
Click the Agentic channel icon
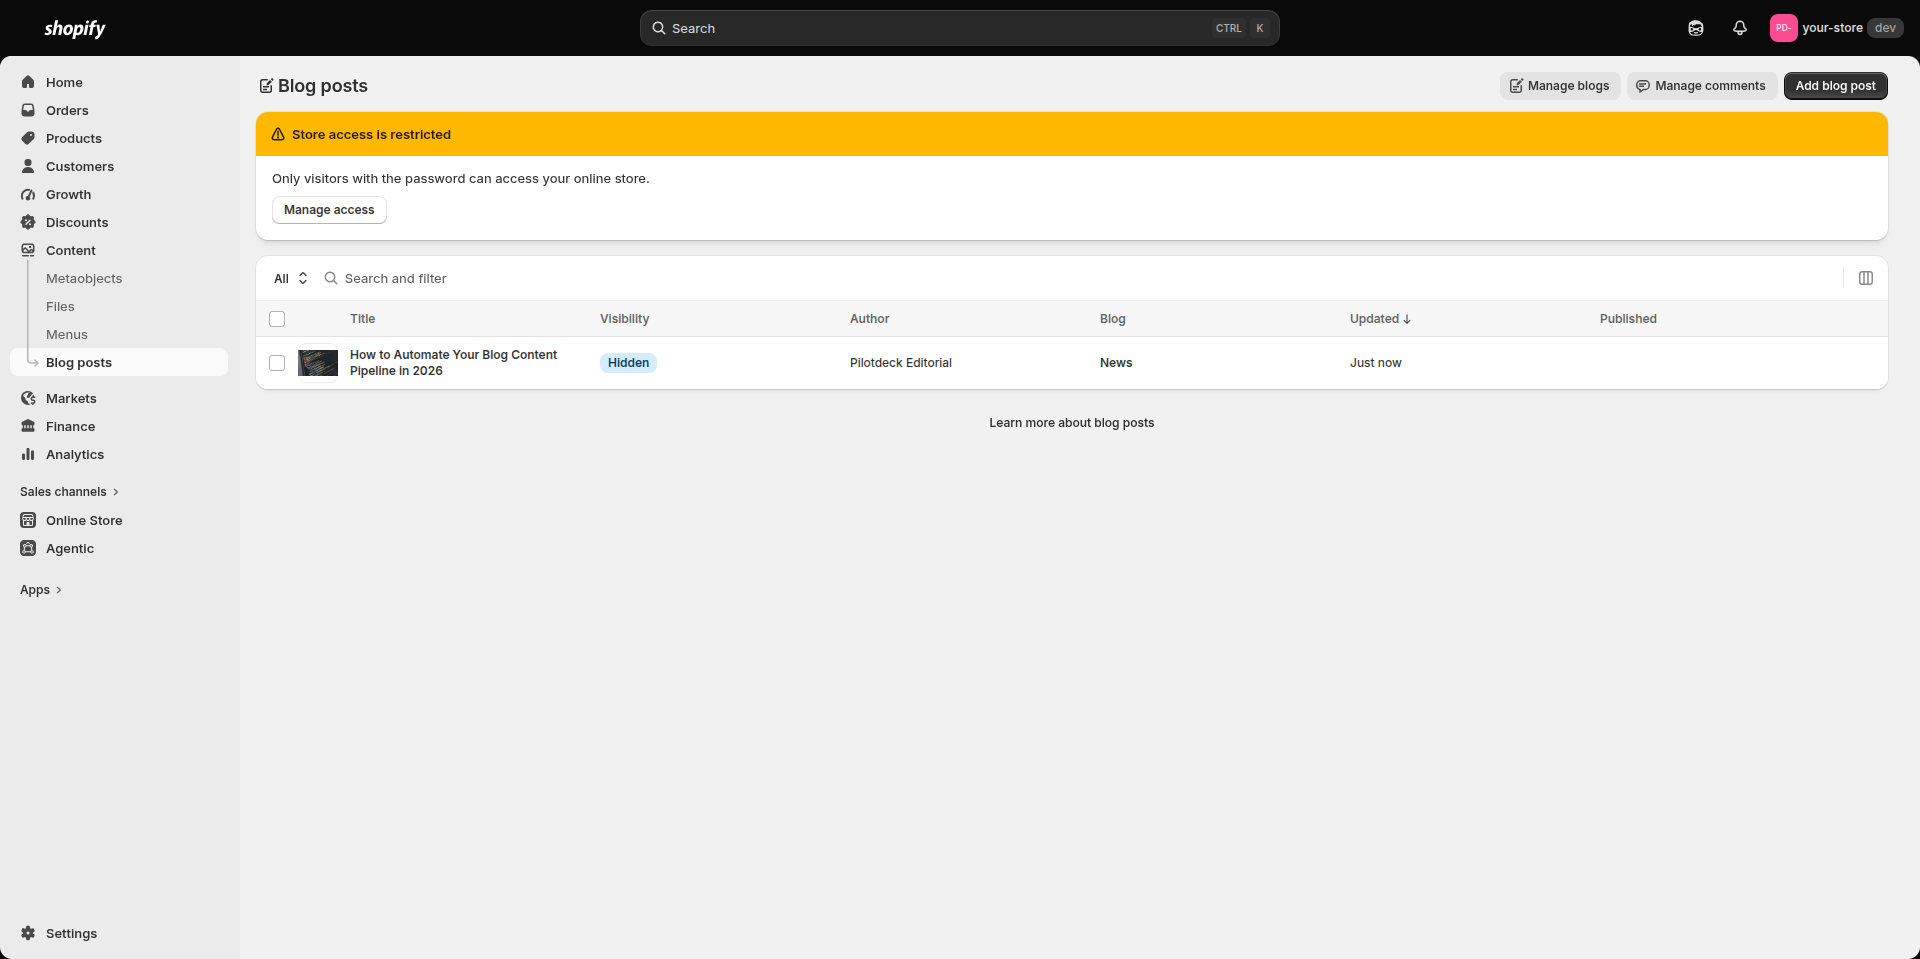(28, 548)
